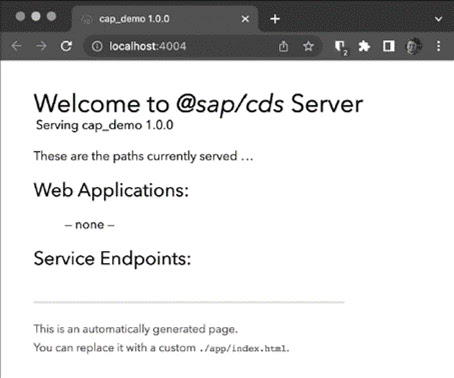Click 'These are the paths currently served' text
The image size is (454, 378).
(135, 156)
